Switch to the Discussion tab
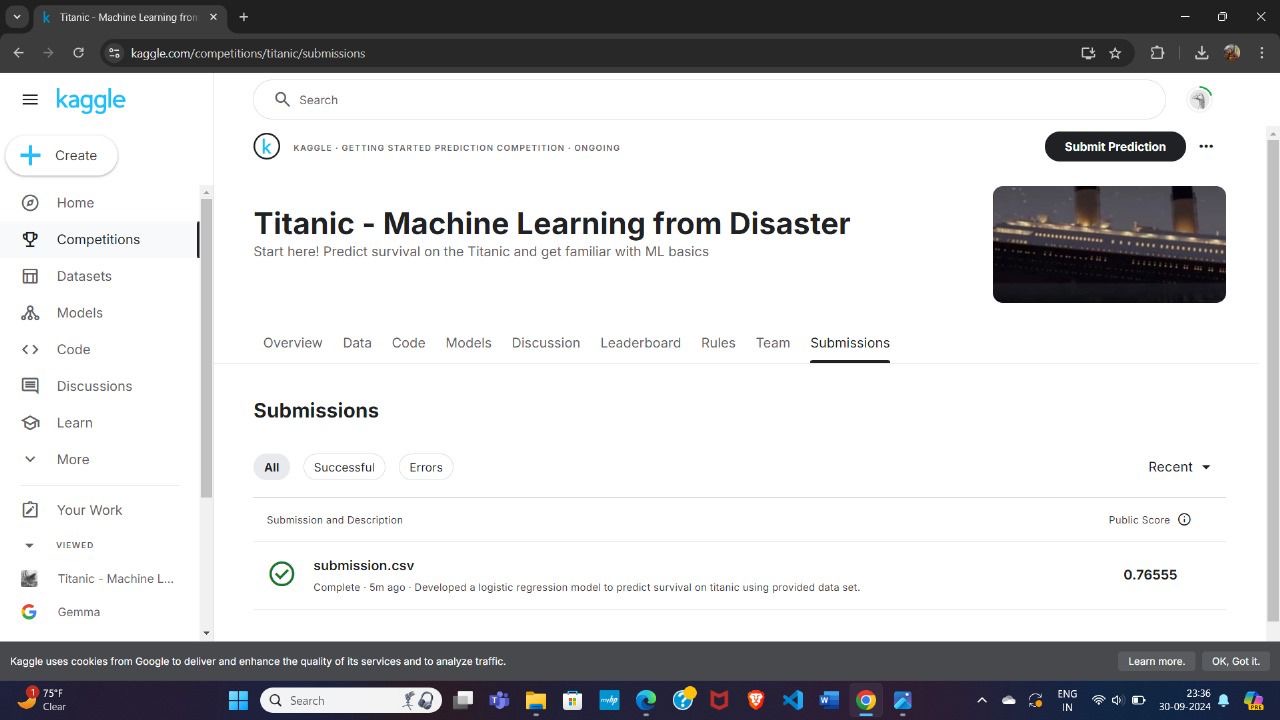 (546, 342)
